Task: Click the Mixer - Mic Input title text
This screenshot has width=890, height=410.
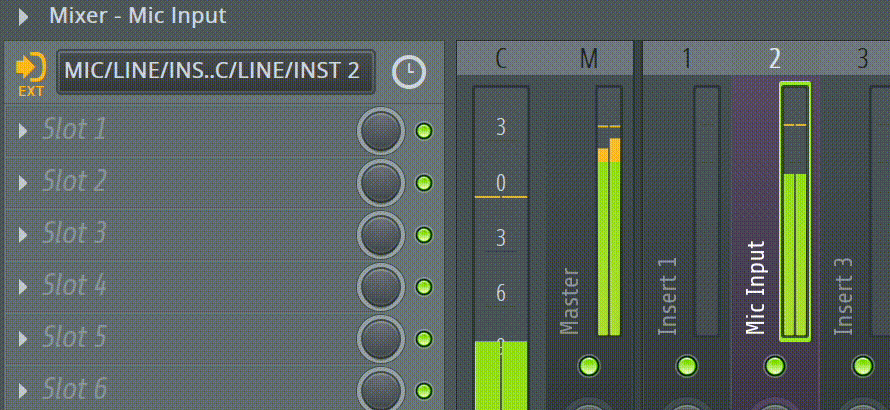Action: 137,15
